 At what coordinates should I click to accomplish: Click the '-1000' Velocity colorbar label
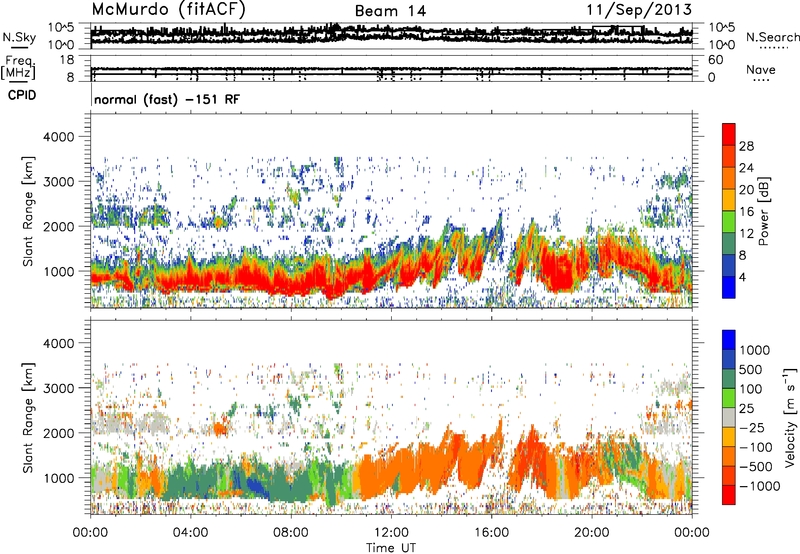(x=759, y=486)
